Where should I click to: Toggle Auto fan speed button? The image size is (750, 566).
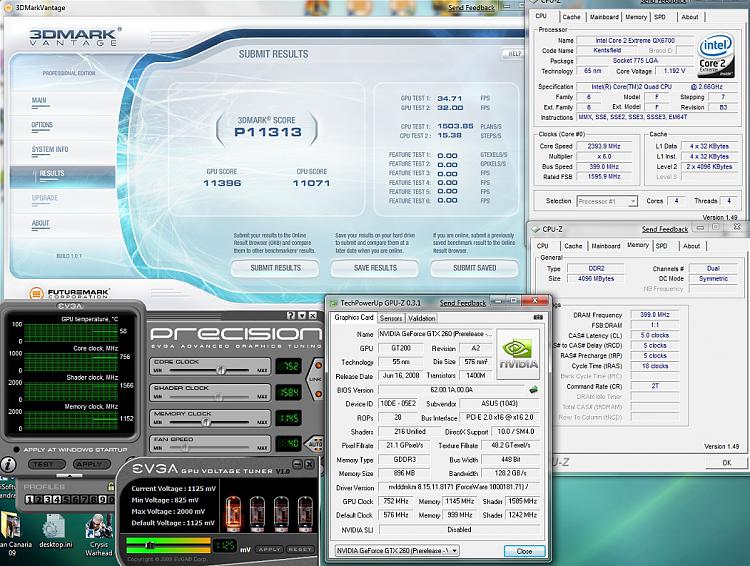click(x=315, y=444)
